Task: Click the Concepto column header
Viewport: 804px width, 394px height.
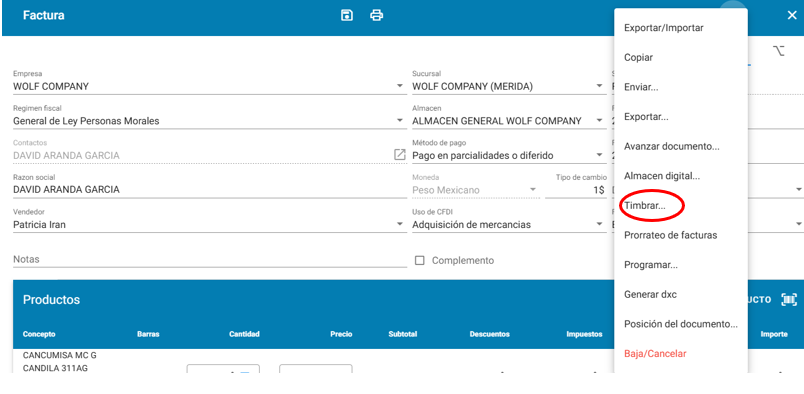Action: coord(39,334)
